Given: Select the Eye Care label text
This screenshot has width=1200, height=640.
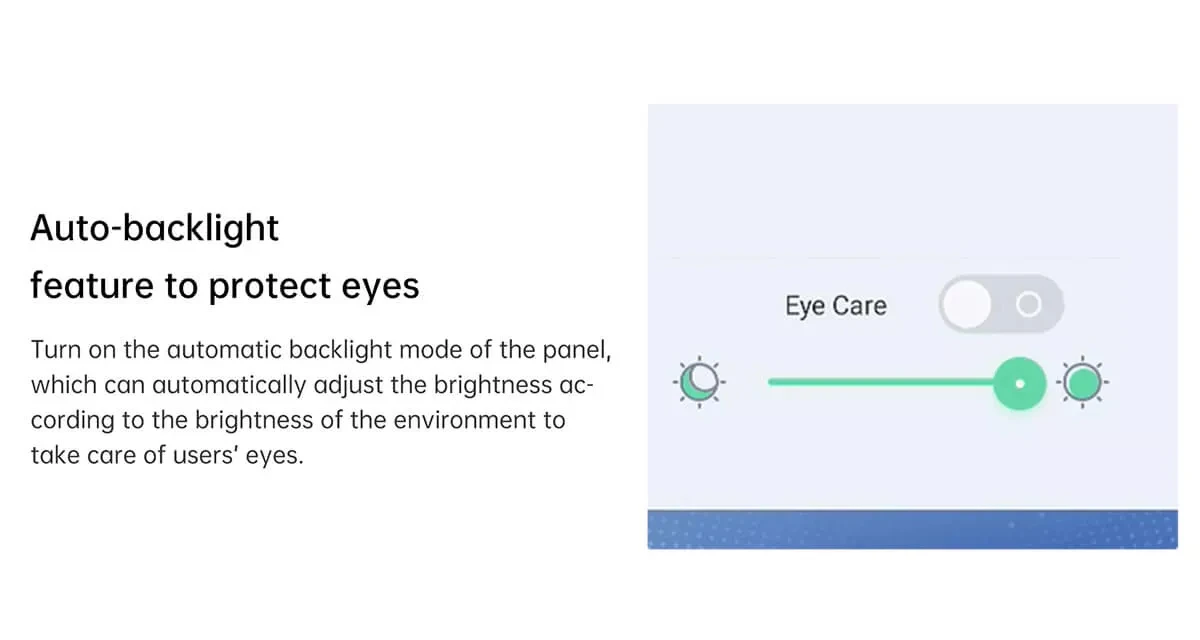Looking at the screenshot, I should [835, 305].
